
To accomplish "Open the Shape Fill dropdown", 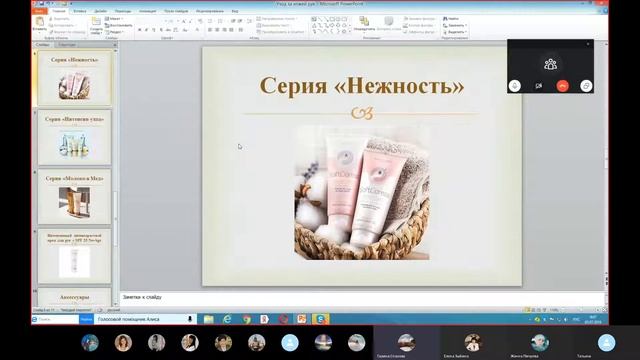I will [x=420, y=19].
